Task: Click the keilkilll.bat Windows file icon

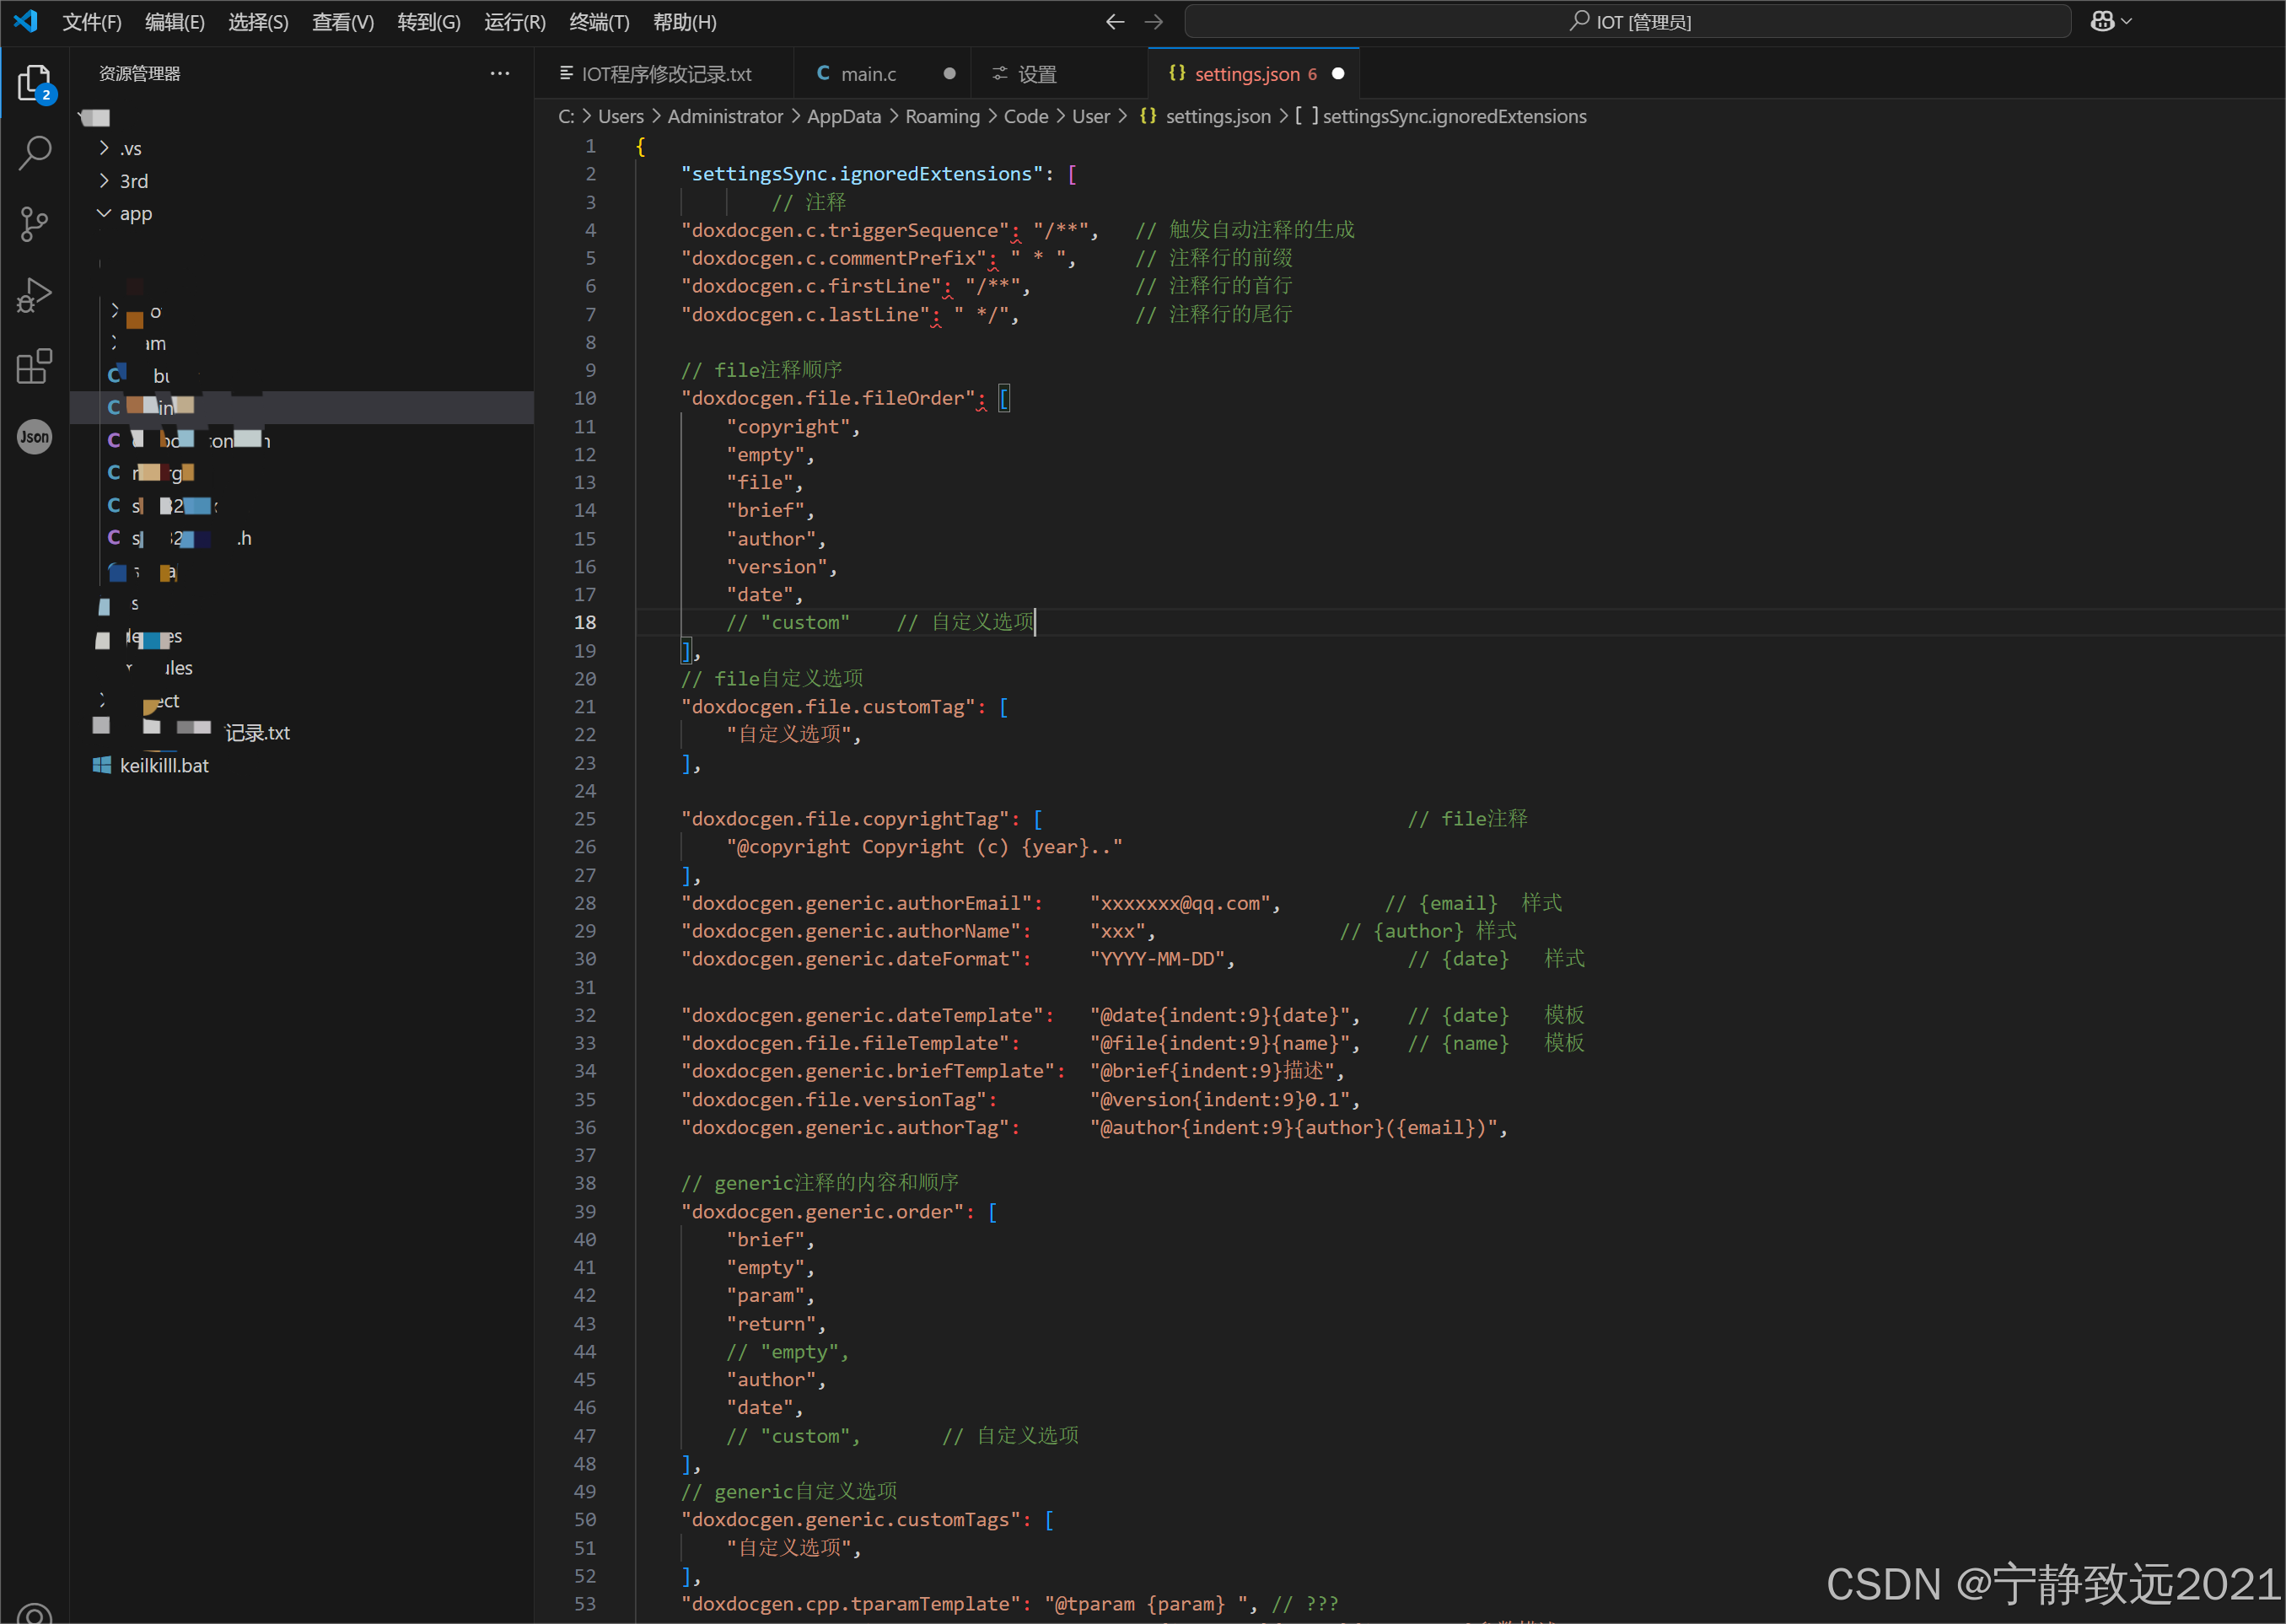Action: (x=101, y=765)
